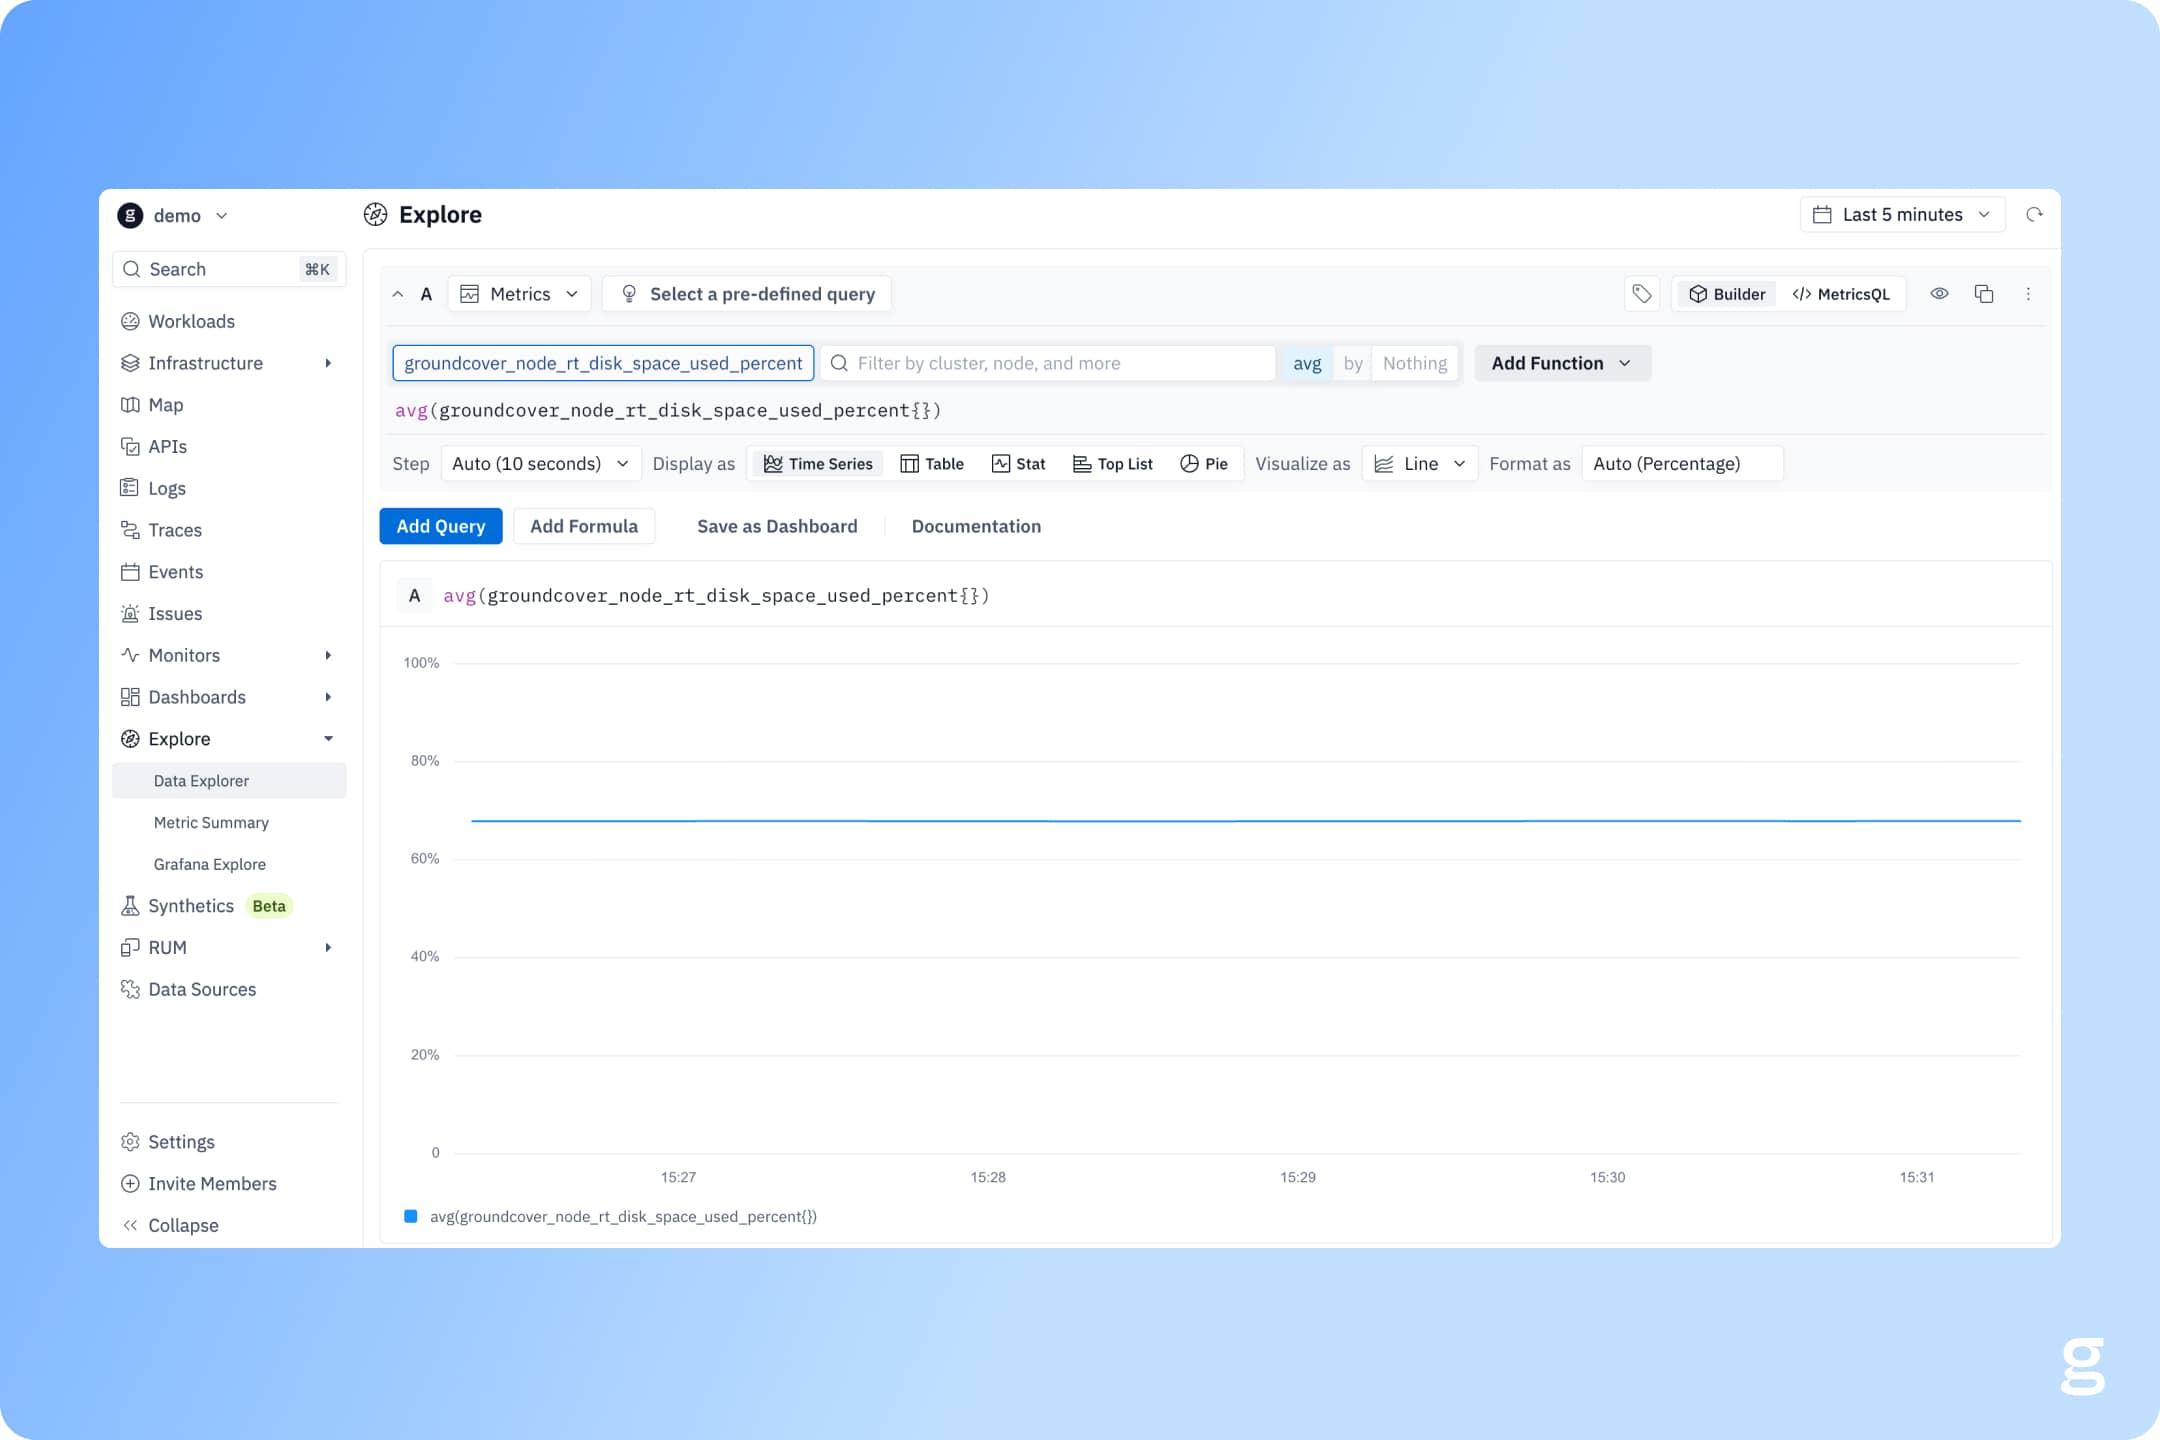Open the Add Function dropdown
The image size is (2160, 1440).
1561,363
